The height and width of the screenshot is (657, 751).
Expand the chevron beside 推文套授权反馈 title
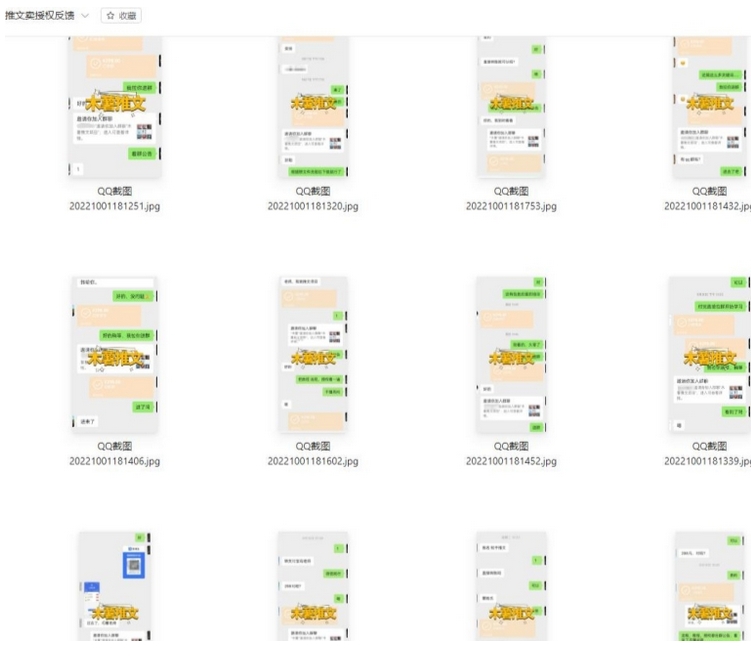tap(84, 16)
